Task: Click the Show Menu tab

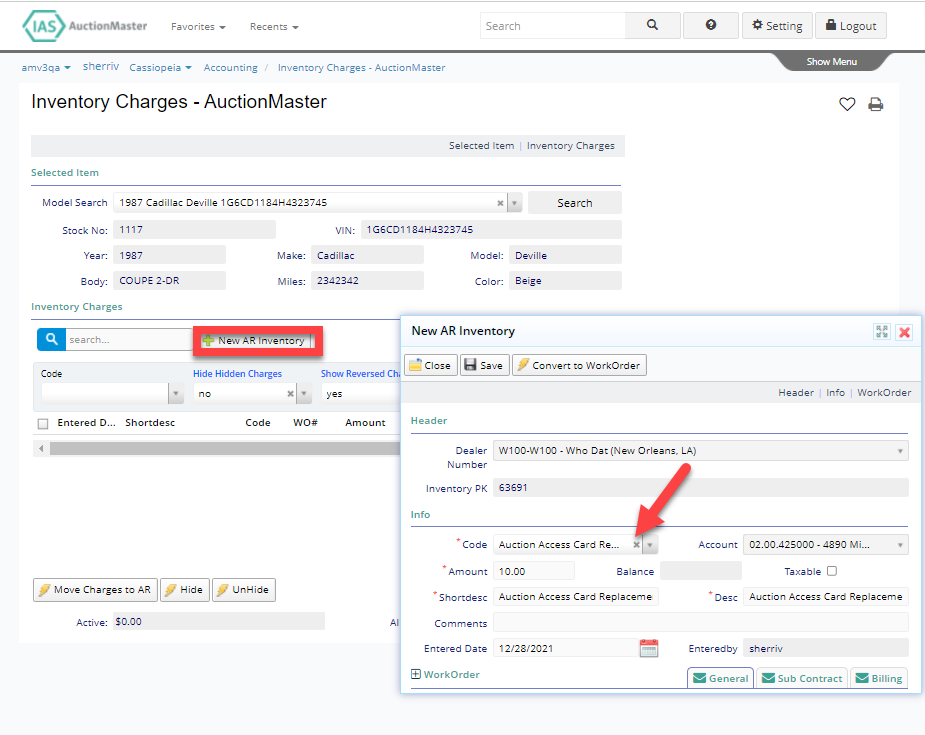Action: point(831,61)
